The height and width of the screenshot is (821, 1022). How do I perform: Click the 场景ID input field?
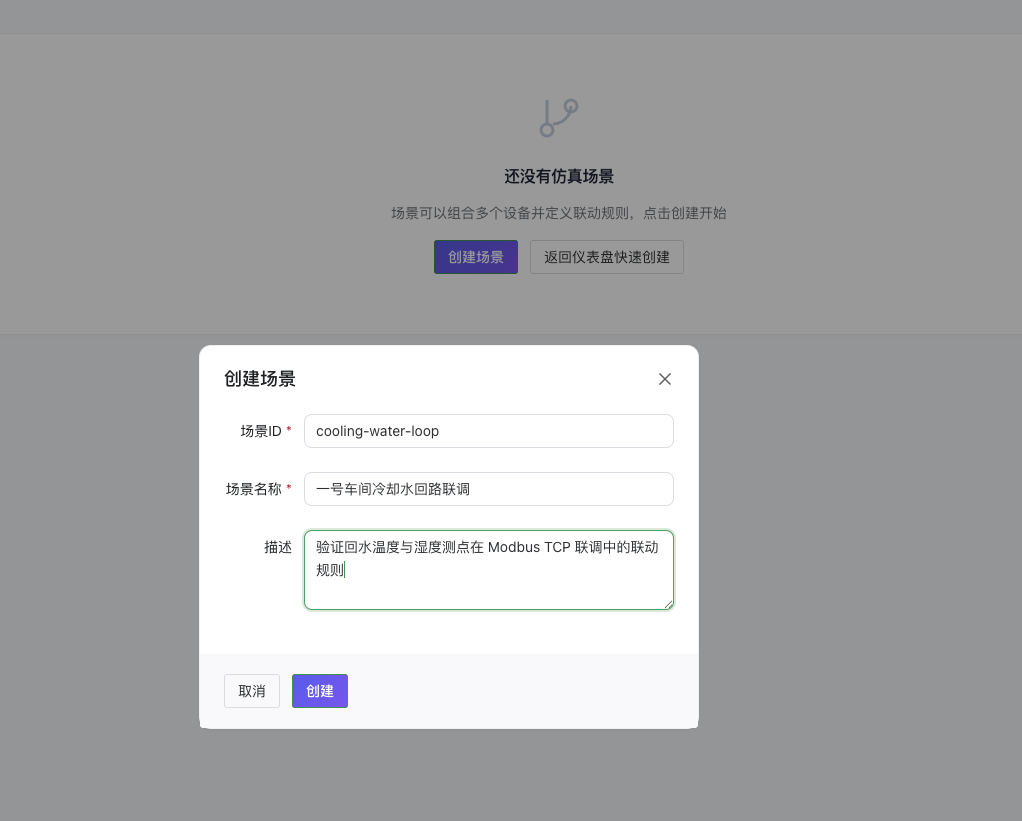point(488,431)
